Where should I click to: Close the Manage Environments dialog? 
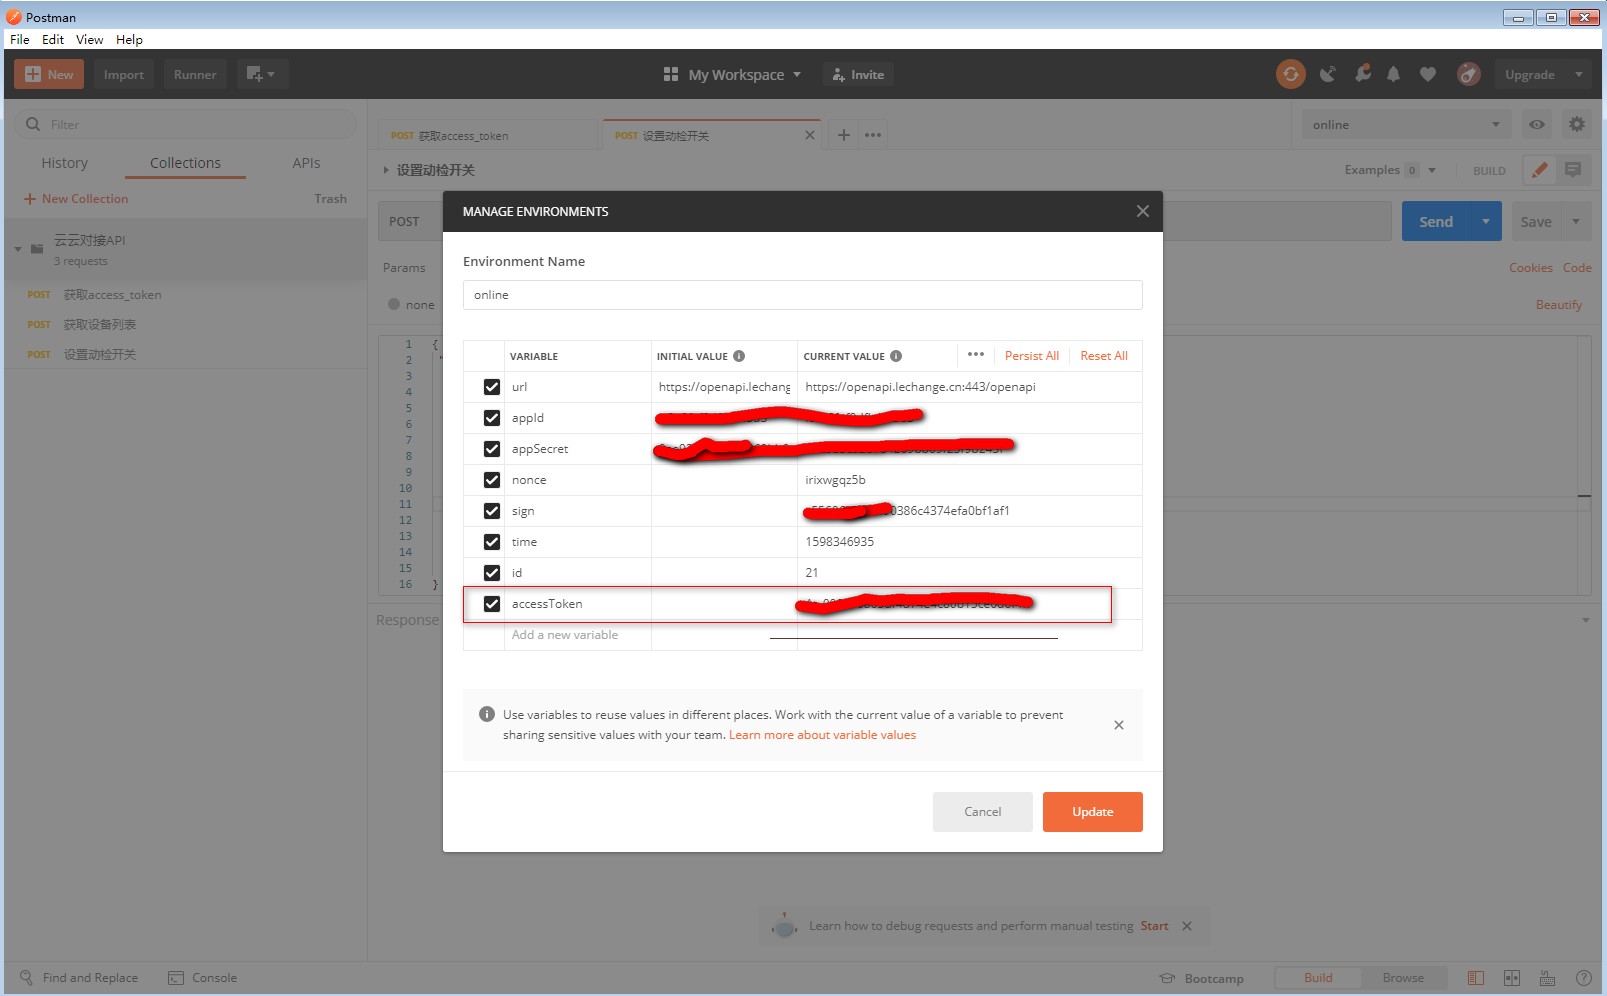click(1142, 211)
